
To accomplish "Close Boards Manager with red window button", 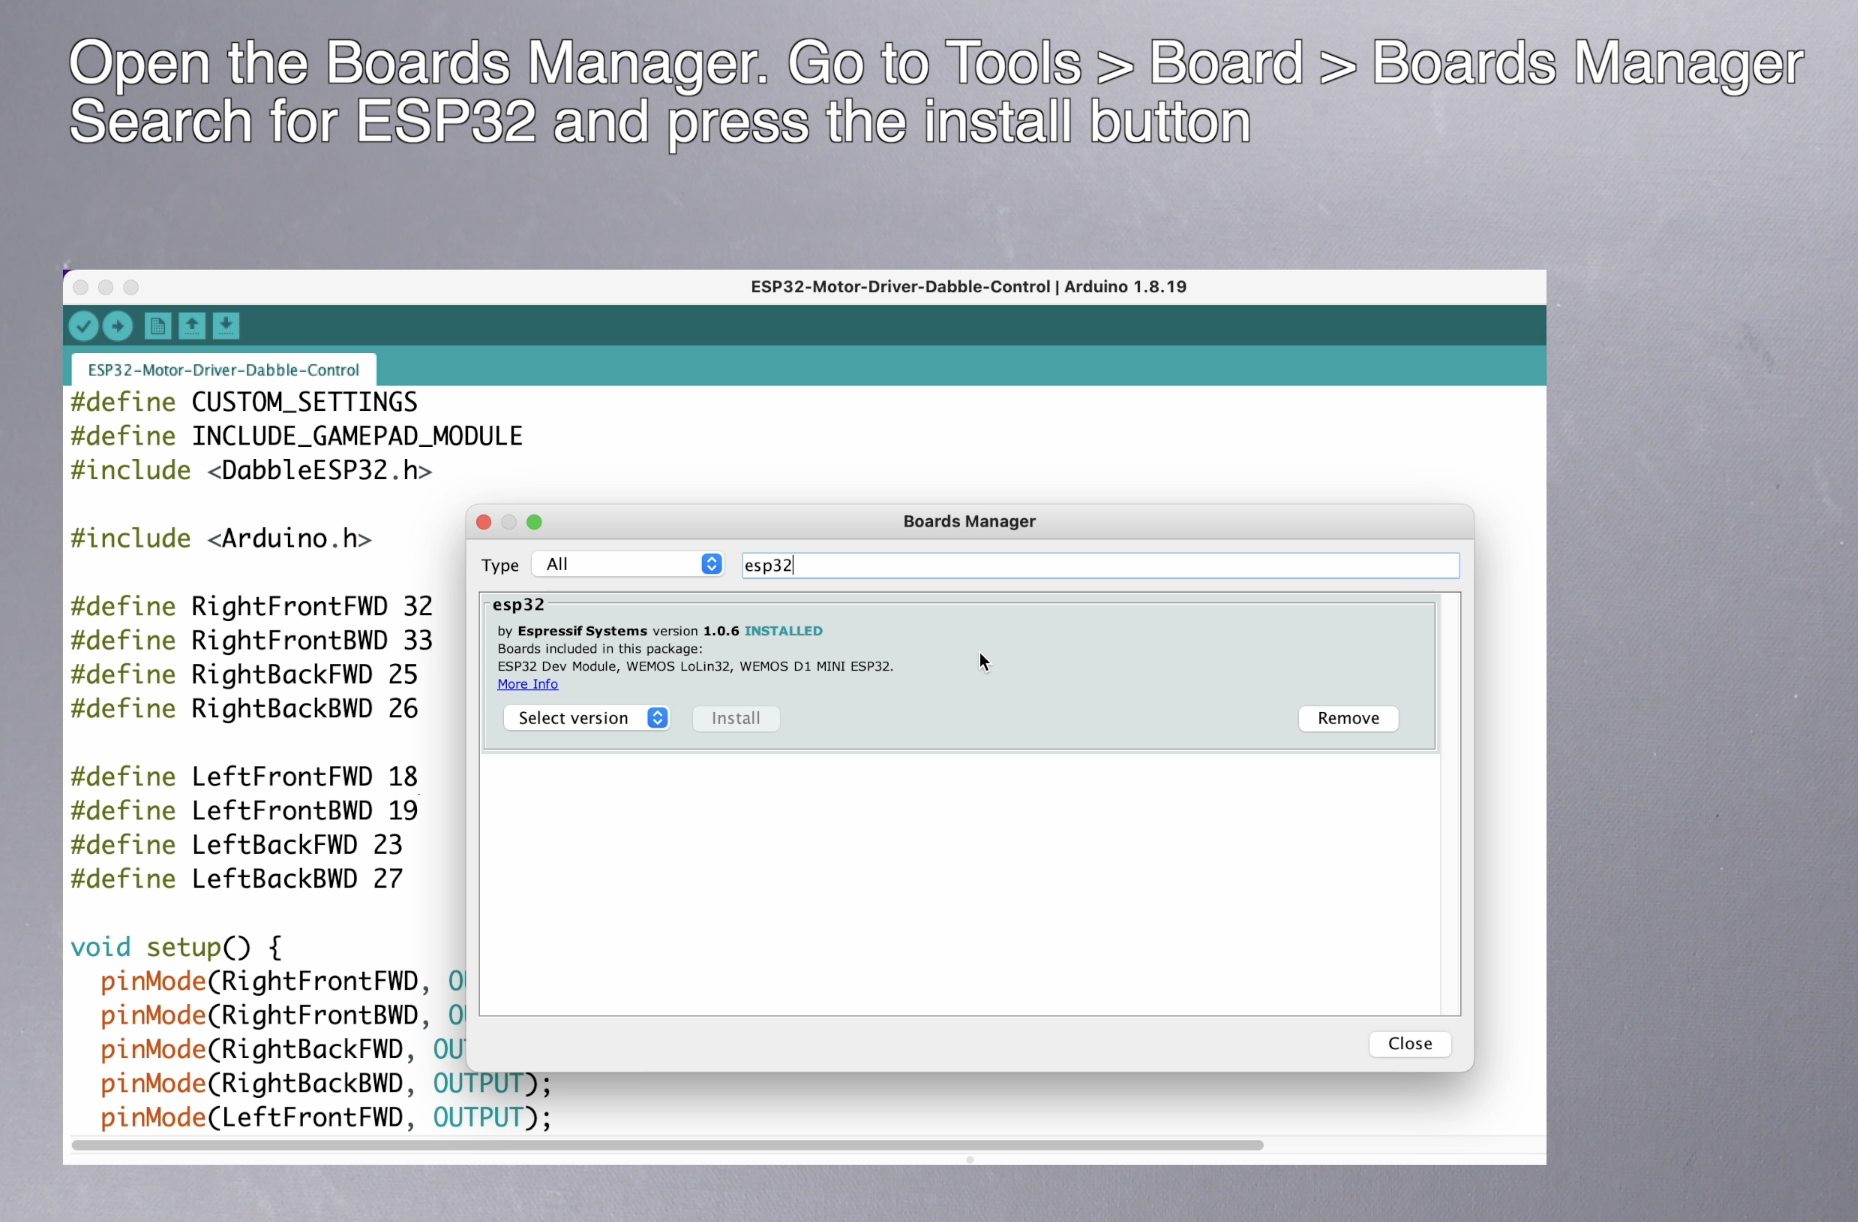I will [484, 522].
